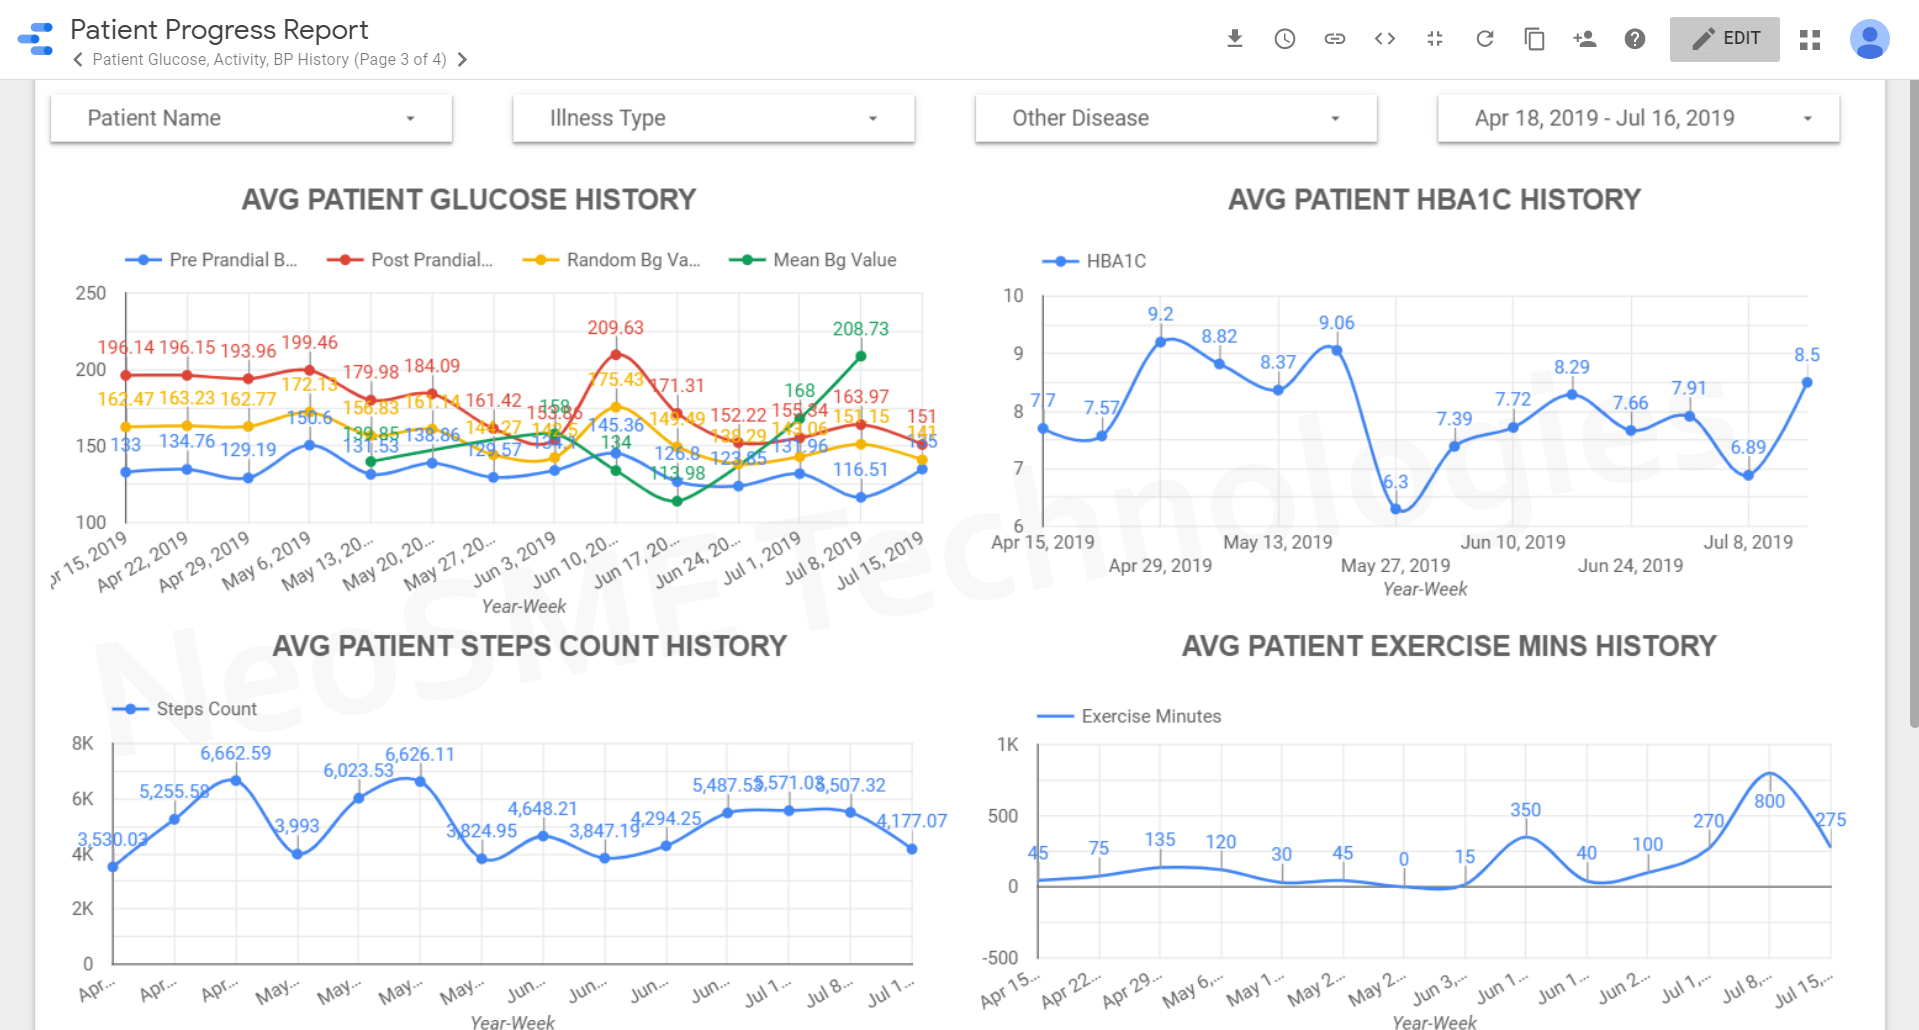Click the EDIT button
The width and height of the screenshot is (1919, 1030).
point(1724,38)
